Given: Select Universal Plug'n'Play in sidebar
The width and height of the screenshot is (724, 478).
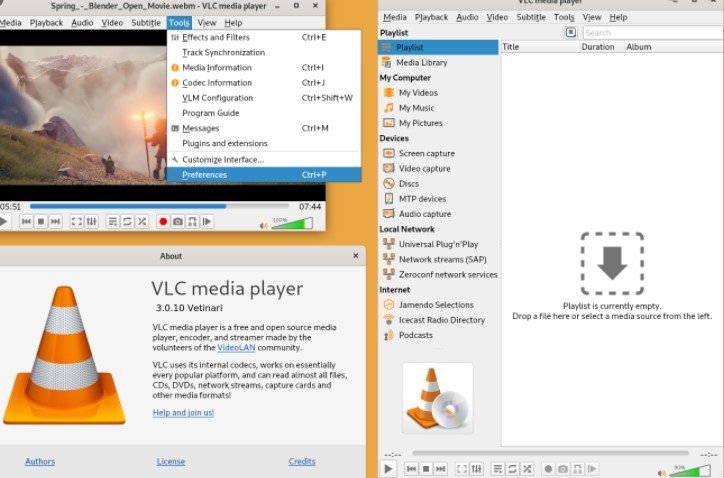Looking at the screenshot, I should point(438,244).
